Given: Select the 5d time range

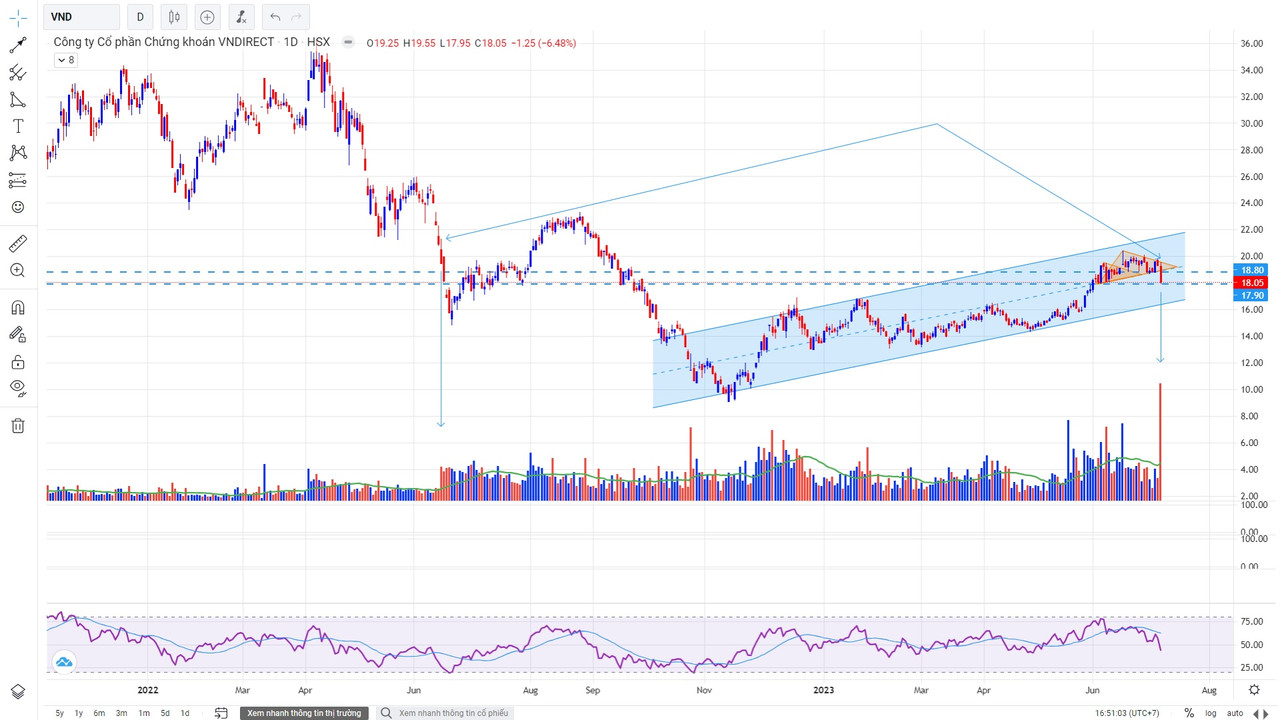Looking at the screenshot, I should 165,713.
